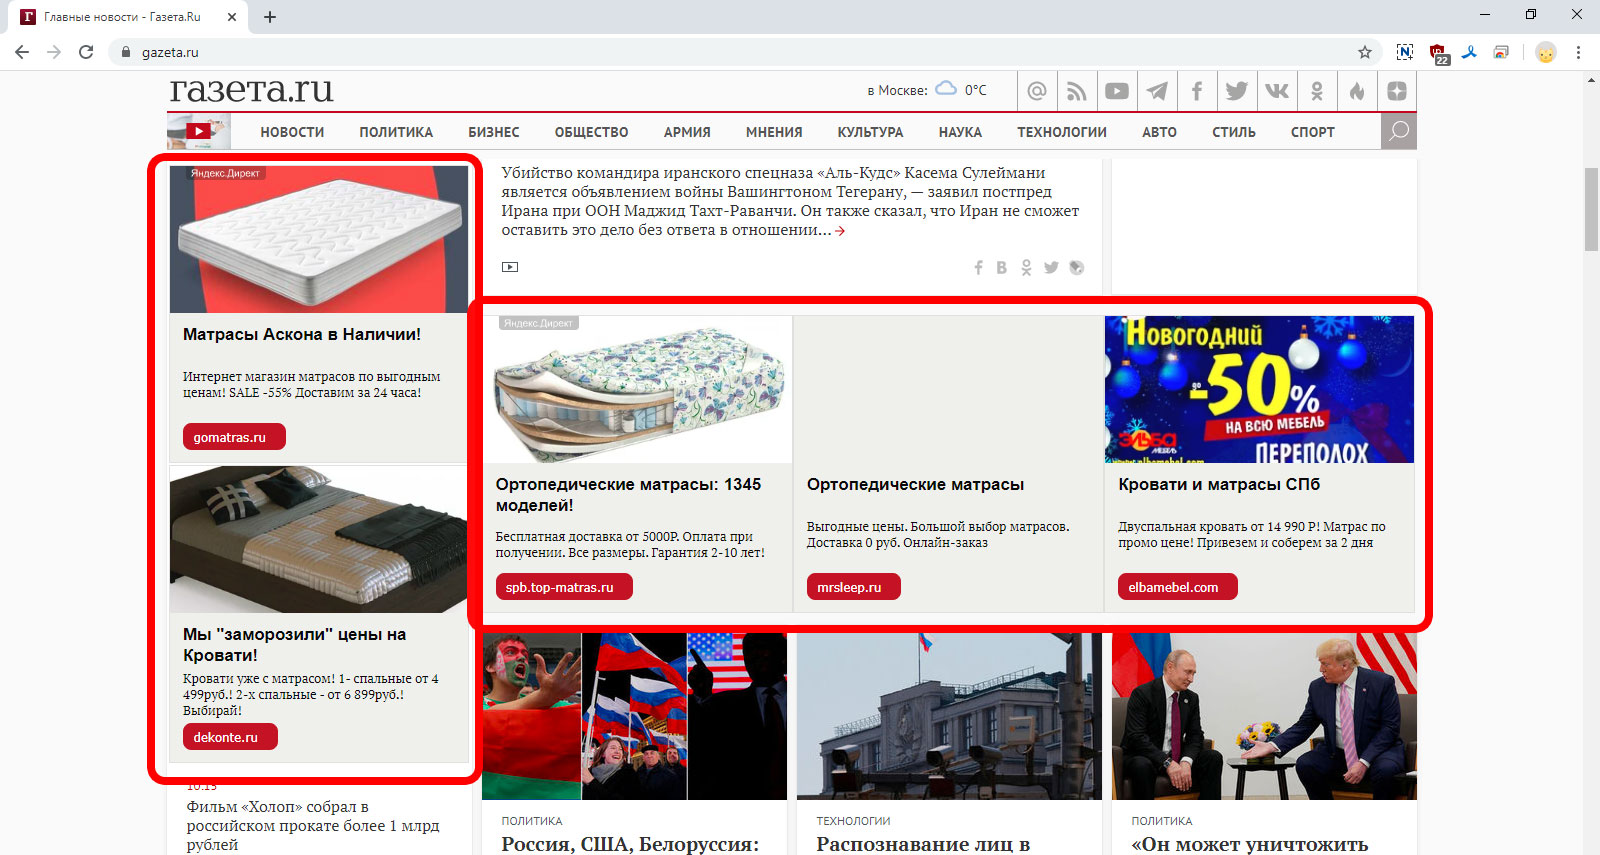The width and height of the screenshot is (1600, 855).
Task: Open the АРМИЯ section
Action: tap(687, 132)
